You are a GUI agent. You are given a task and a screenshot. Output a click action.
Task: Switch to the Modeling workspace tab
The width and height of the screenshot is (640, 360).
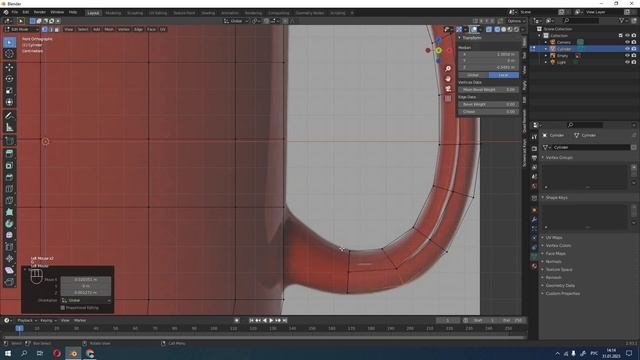pos(113,13)
